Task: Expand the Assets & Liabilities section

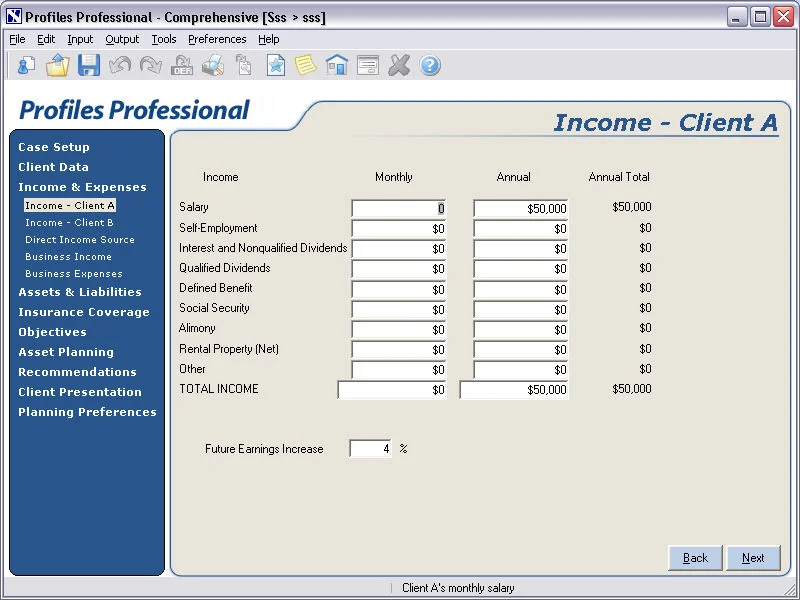Action: (80, 292)
